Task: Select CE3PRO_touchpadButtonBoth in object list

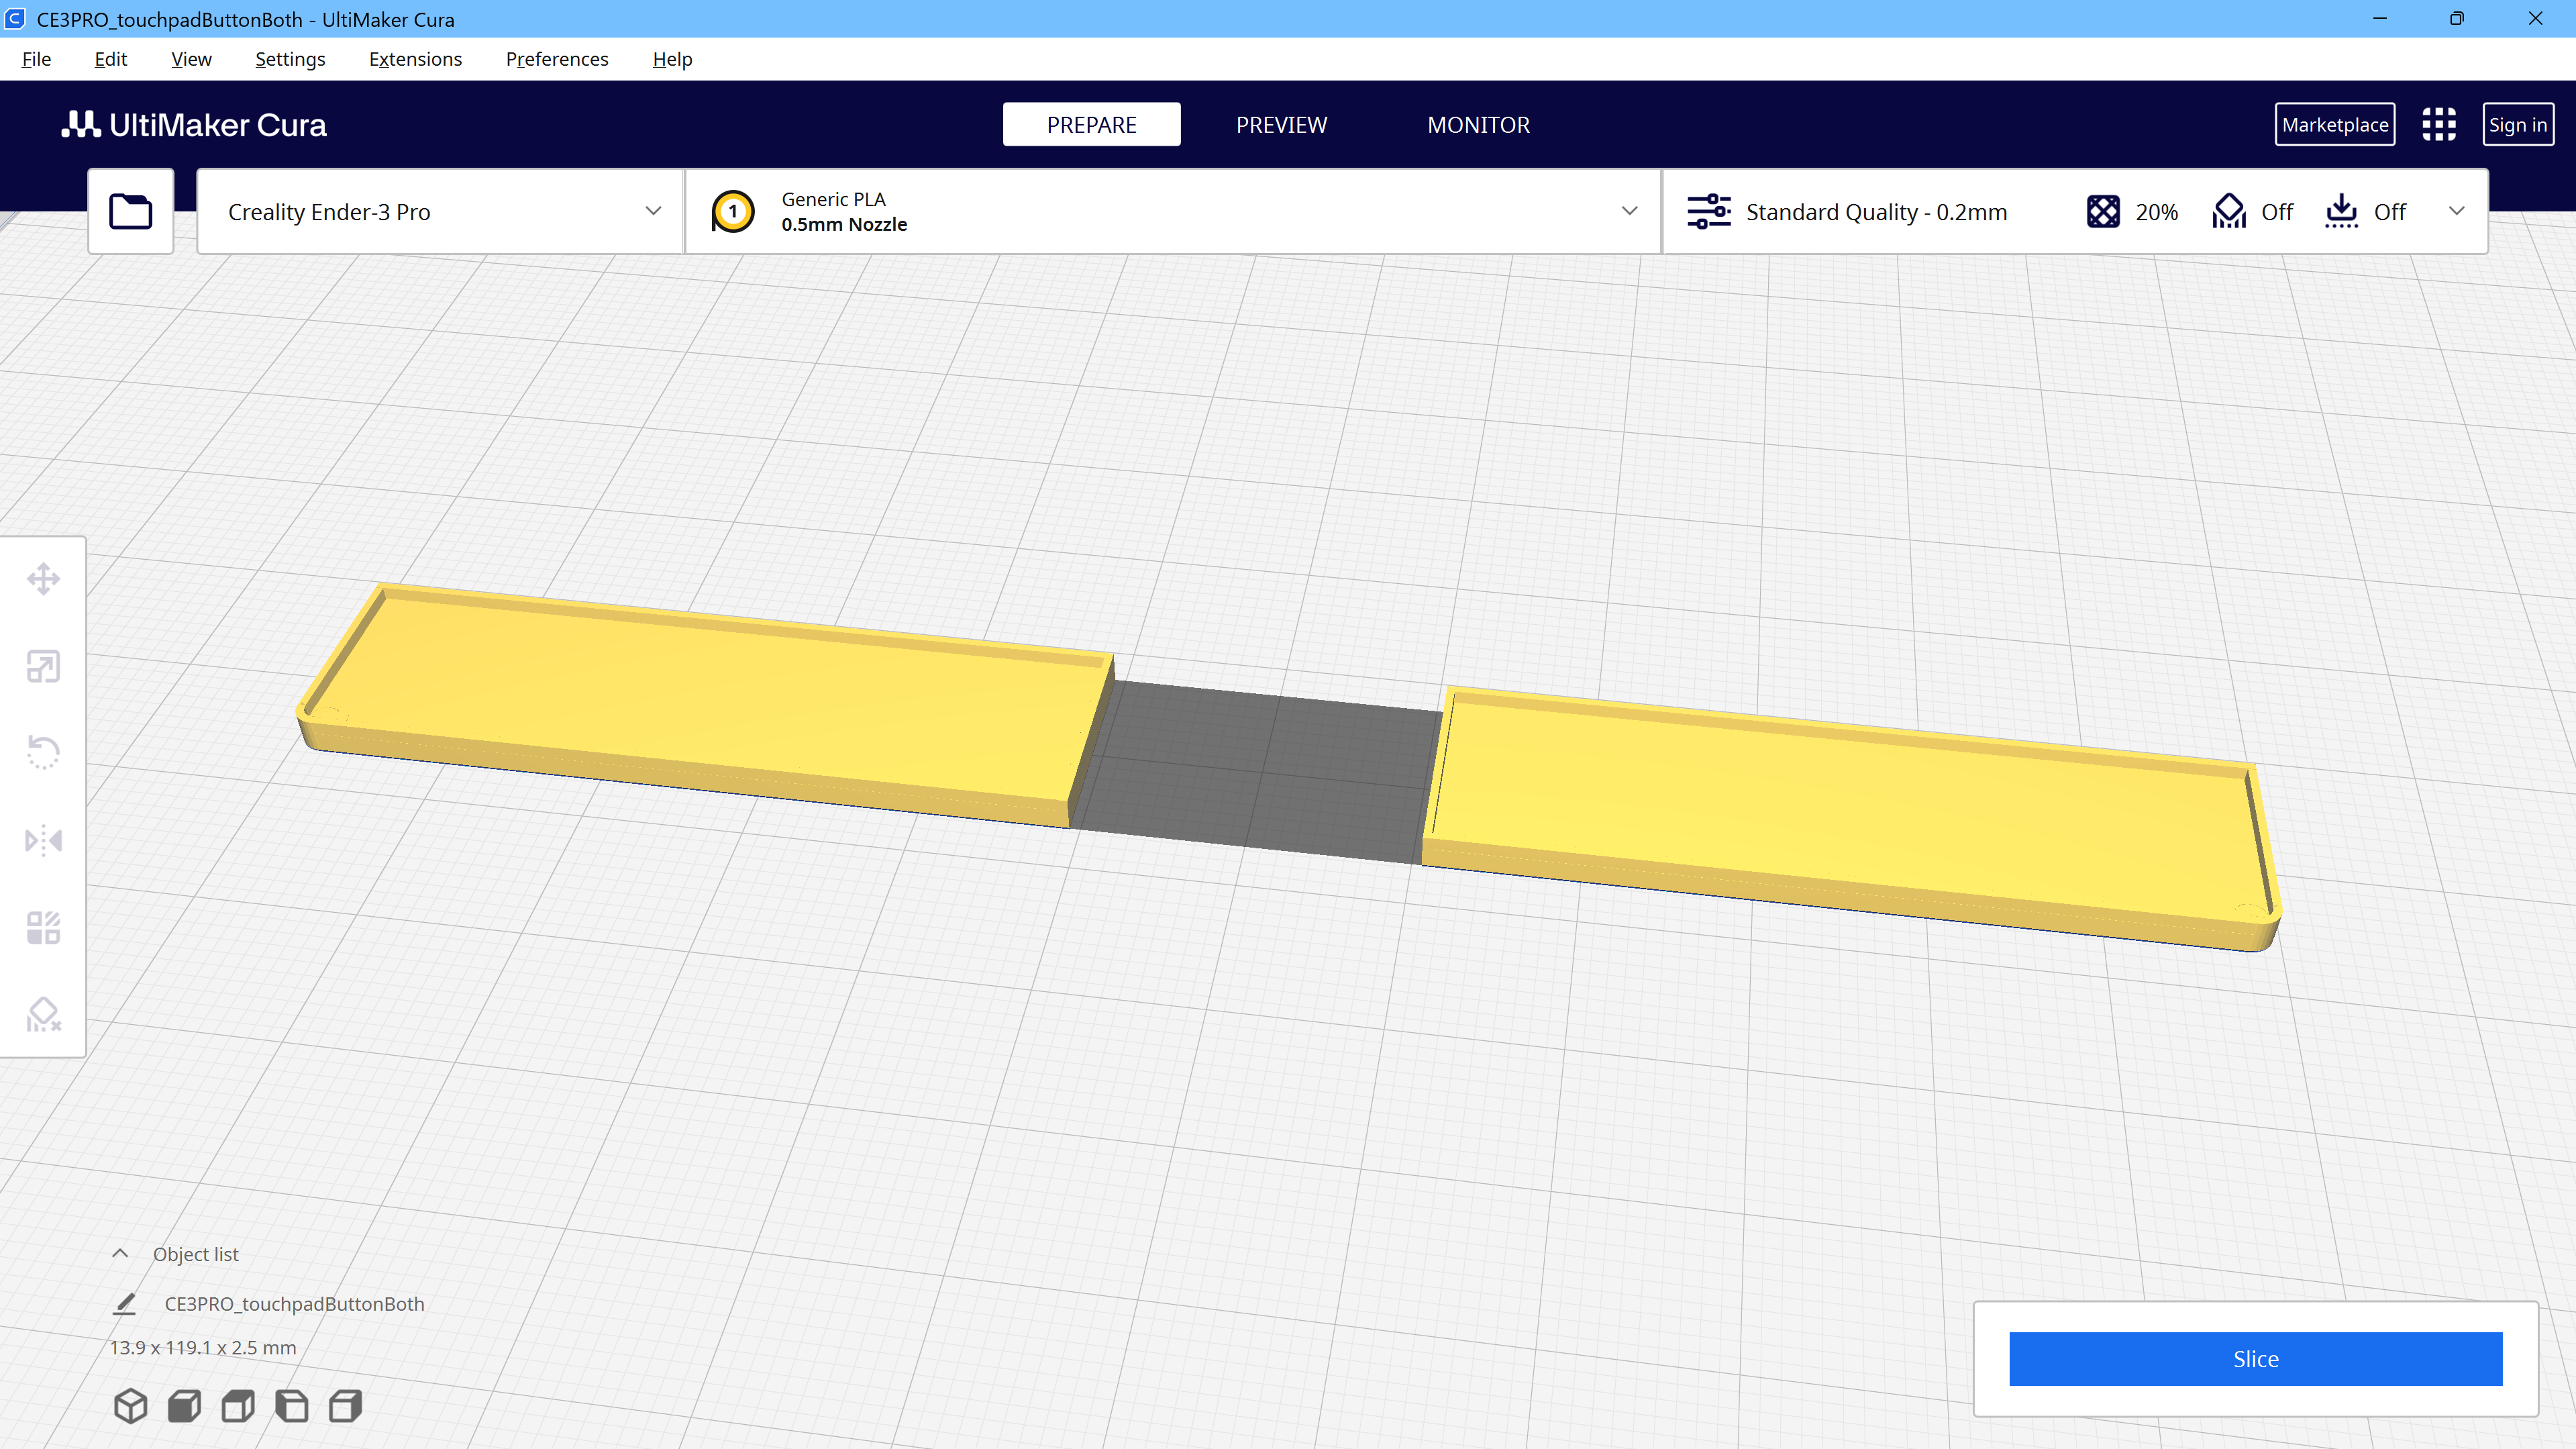Action: [x=294, y=1304]
